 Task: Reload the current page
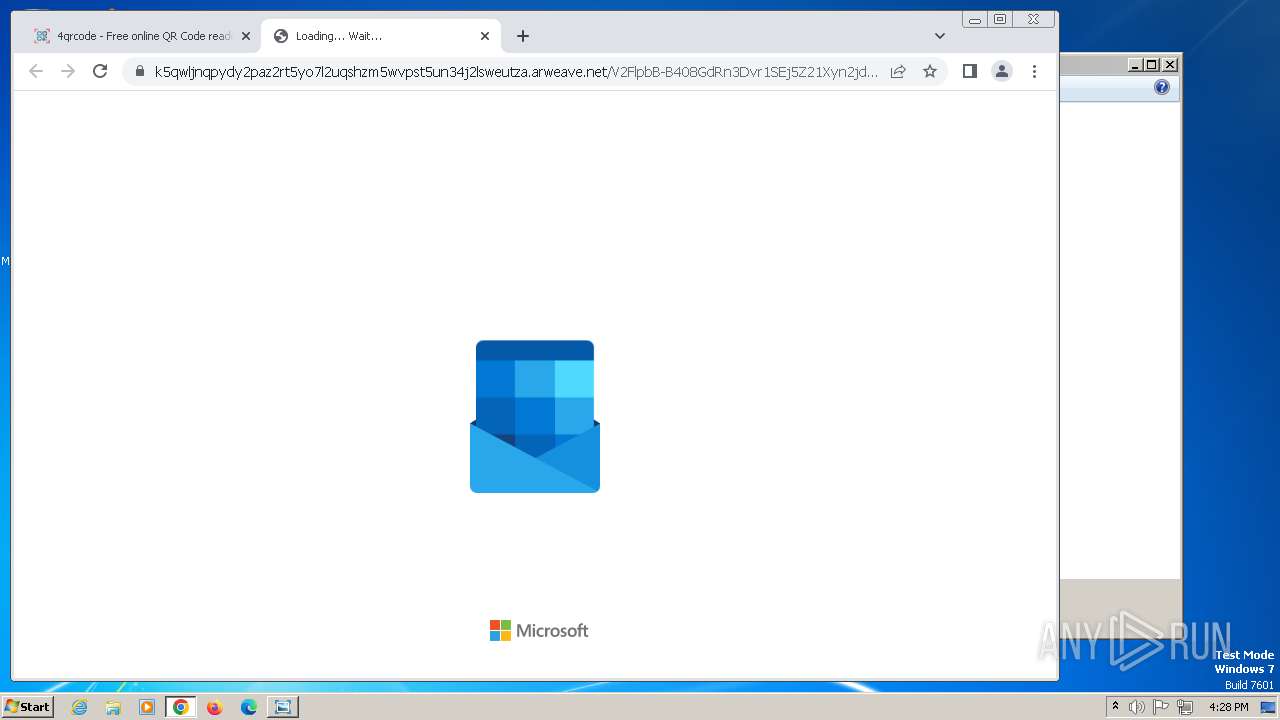pyautogui.click(x=100, y=71)
